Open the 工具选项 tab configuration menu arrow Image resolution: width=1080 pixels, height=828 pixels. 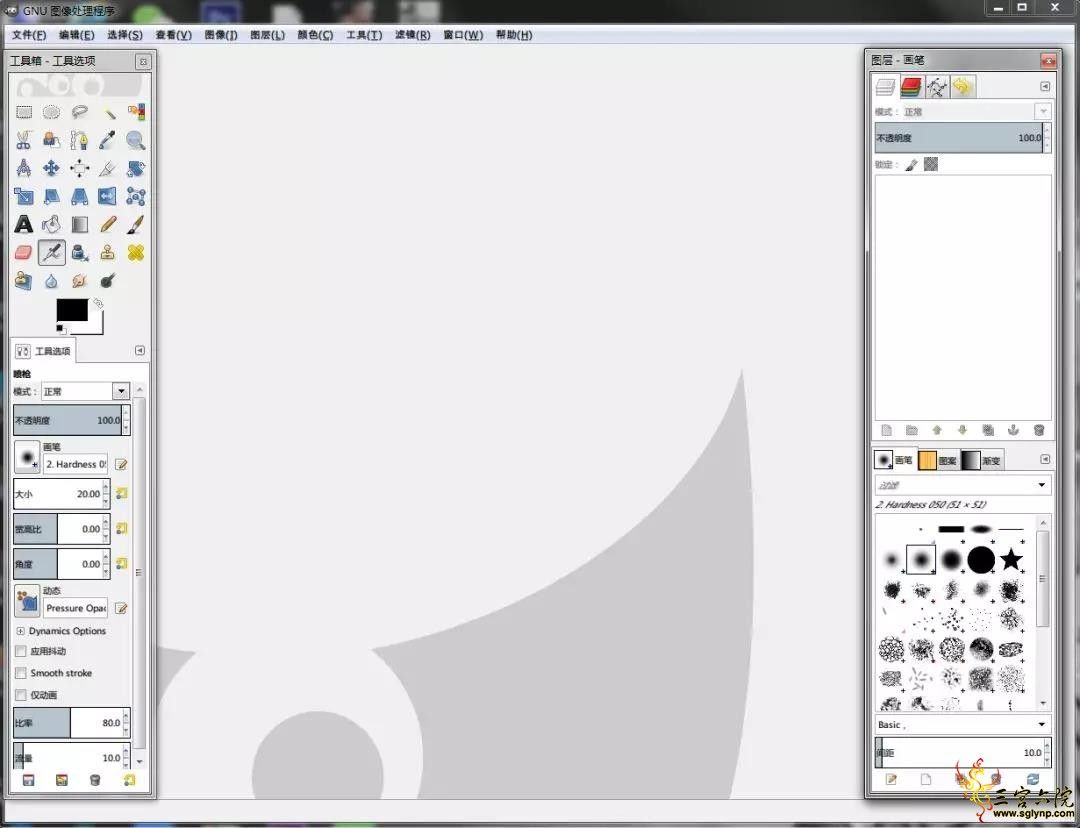tap(140, 351)
